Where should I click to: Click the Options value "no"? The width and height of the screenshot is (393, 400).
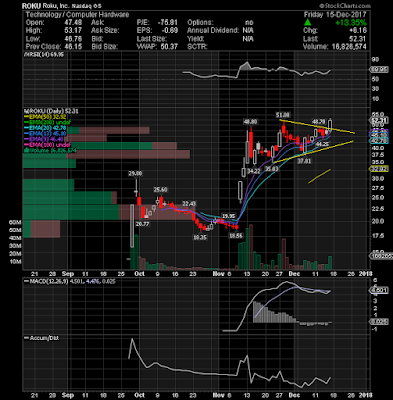(x=249, y=23)
